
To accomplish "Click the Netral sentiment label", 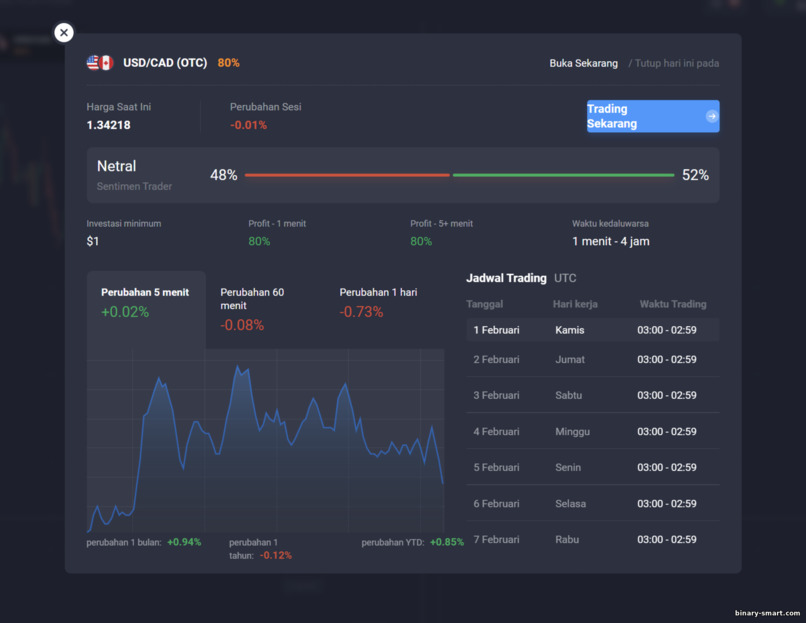I will tap(117, 166).
